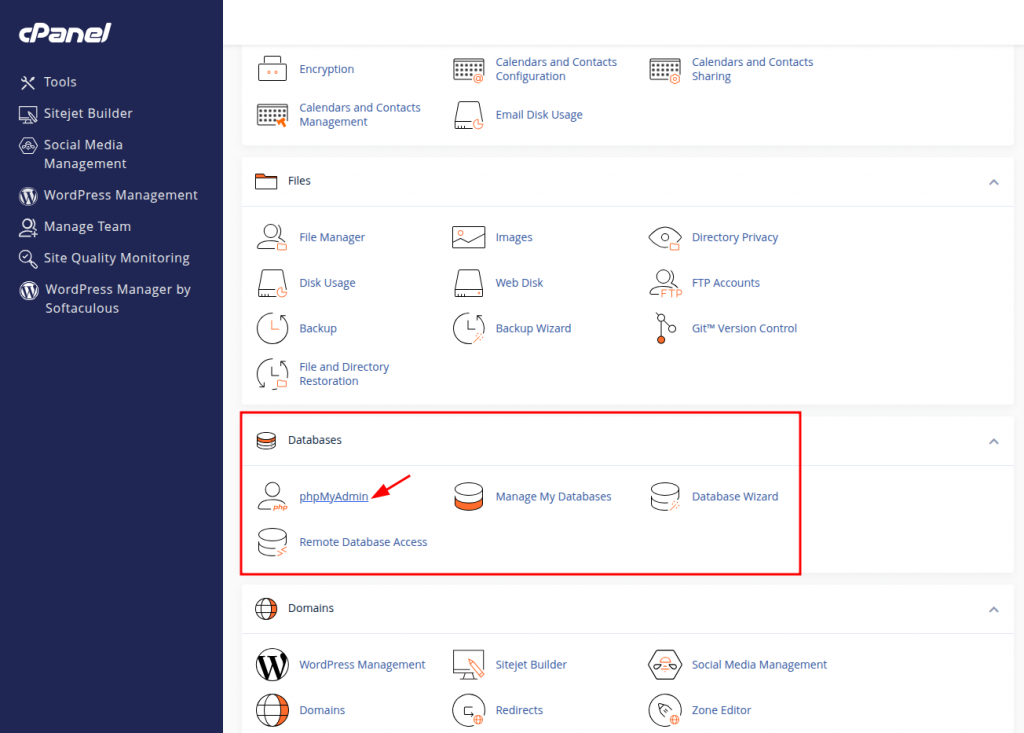Collapse the Databases section chevron
The image size is (1024, 733).
993,441
